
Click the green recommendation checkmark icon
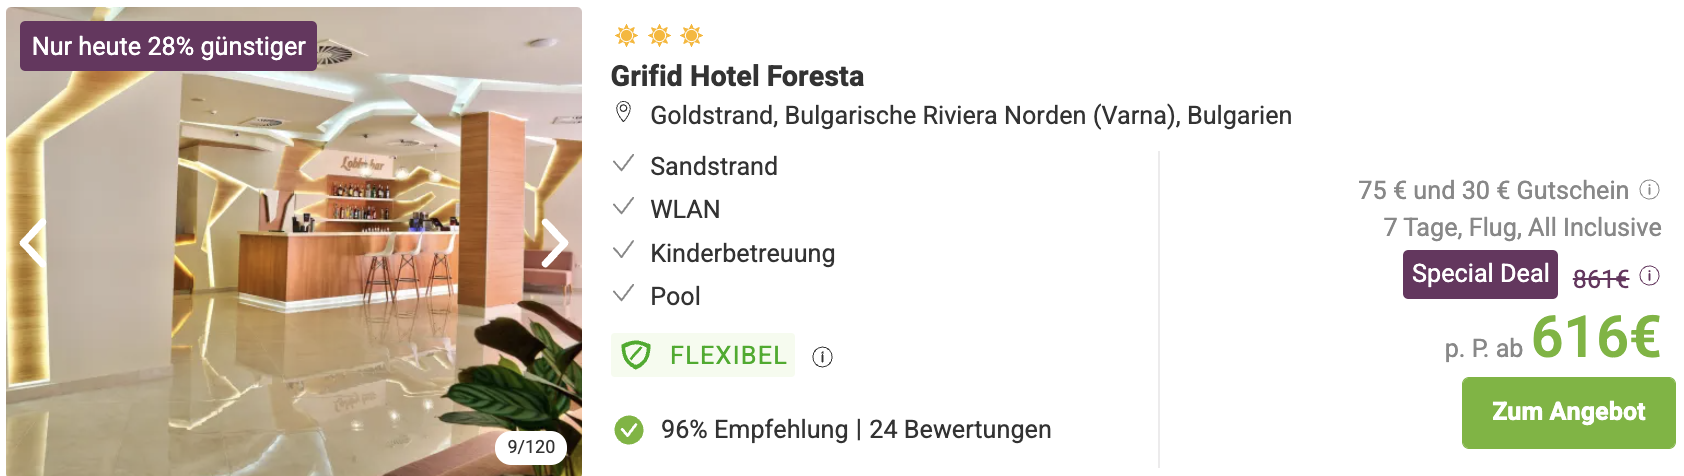coord(629,430)
